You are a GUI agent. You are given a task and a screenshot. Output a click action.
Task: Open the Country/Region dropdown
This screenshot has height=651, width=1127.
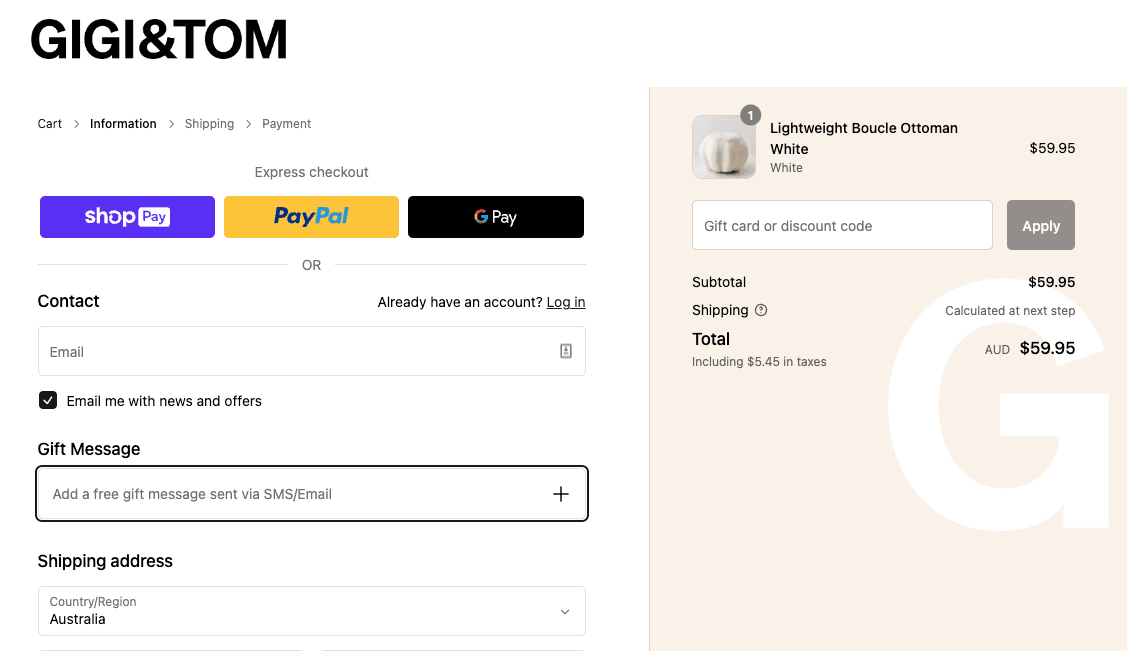coord(312,611)
